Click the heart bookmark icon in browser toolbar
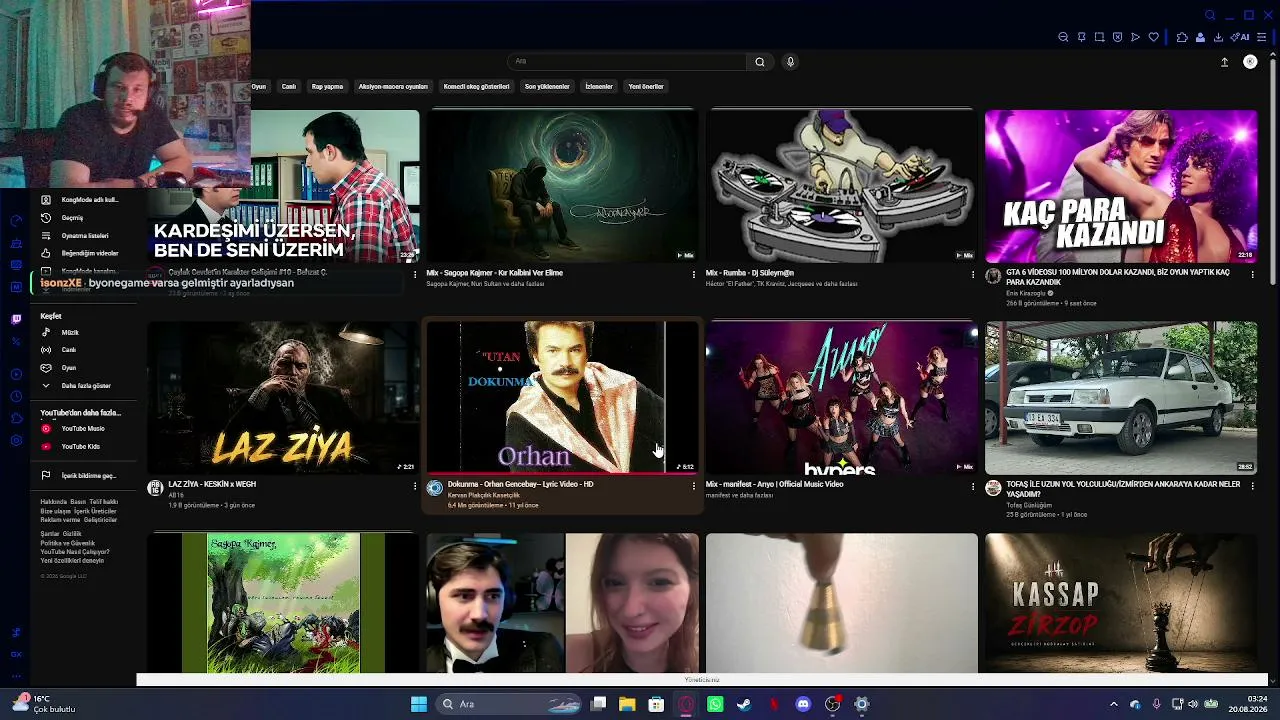This screenshot has width=1280, height=720. [1153, 37]
